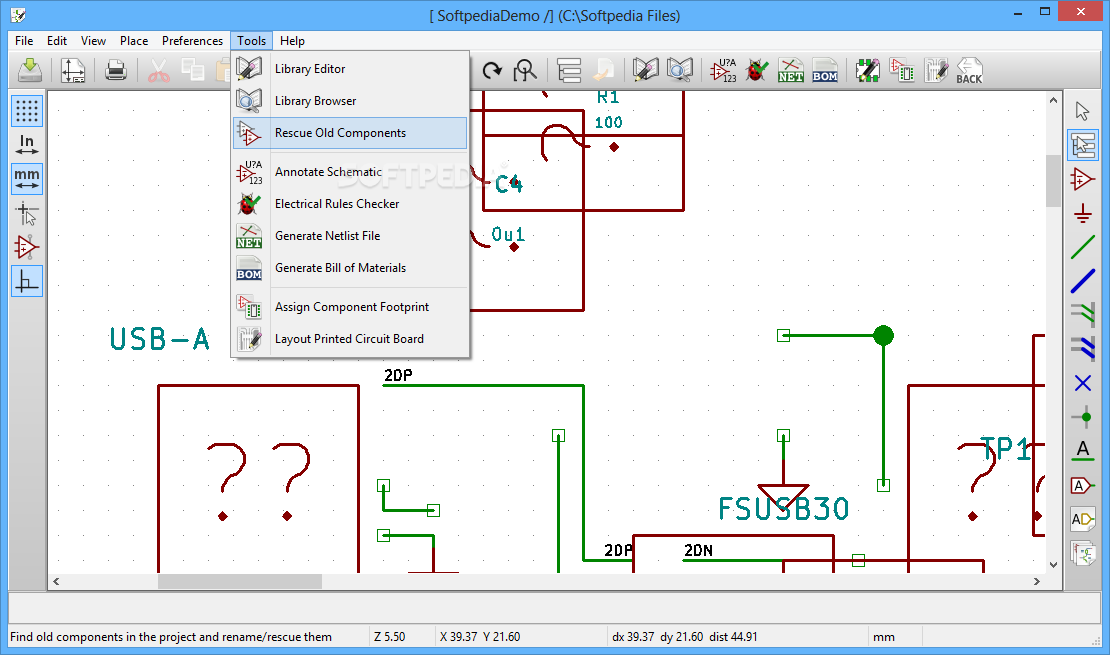The height and width of the screenshot is (655, 1110).
Task: Open the hierarchy navigator toolbar icon
Action: click(x=568, y=70)
